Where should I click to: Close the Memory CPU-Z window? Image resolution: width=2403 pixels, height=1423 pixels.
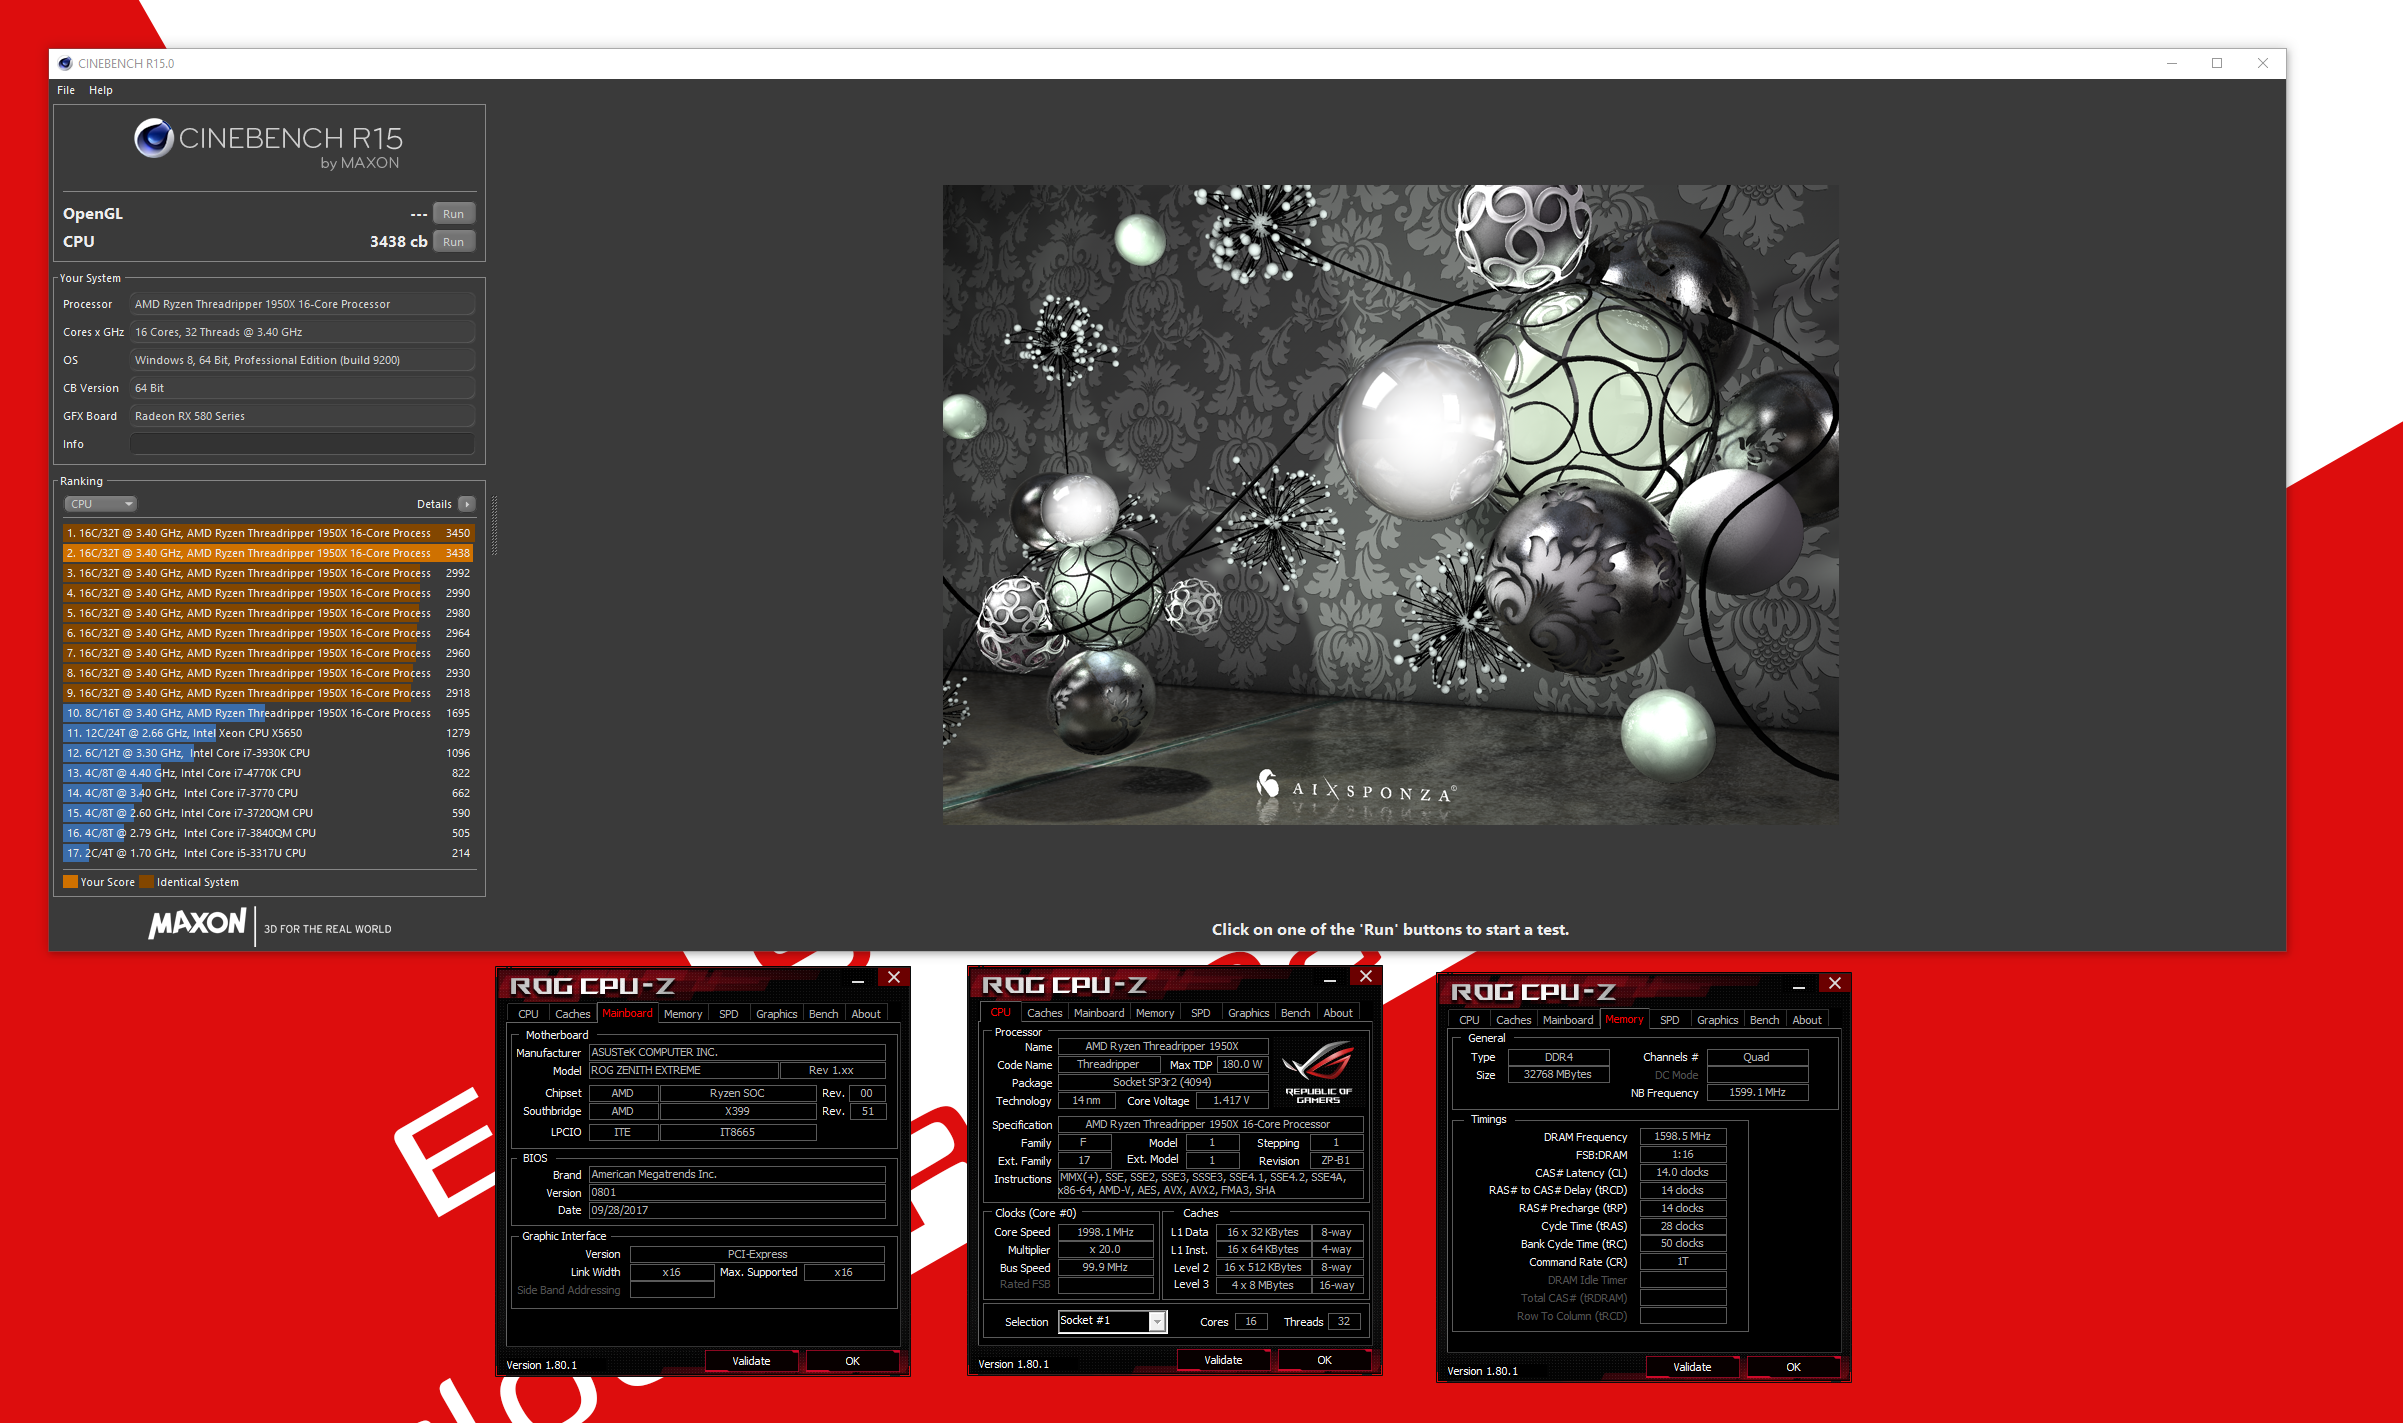click(x=1835, y=983)
